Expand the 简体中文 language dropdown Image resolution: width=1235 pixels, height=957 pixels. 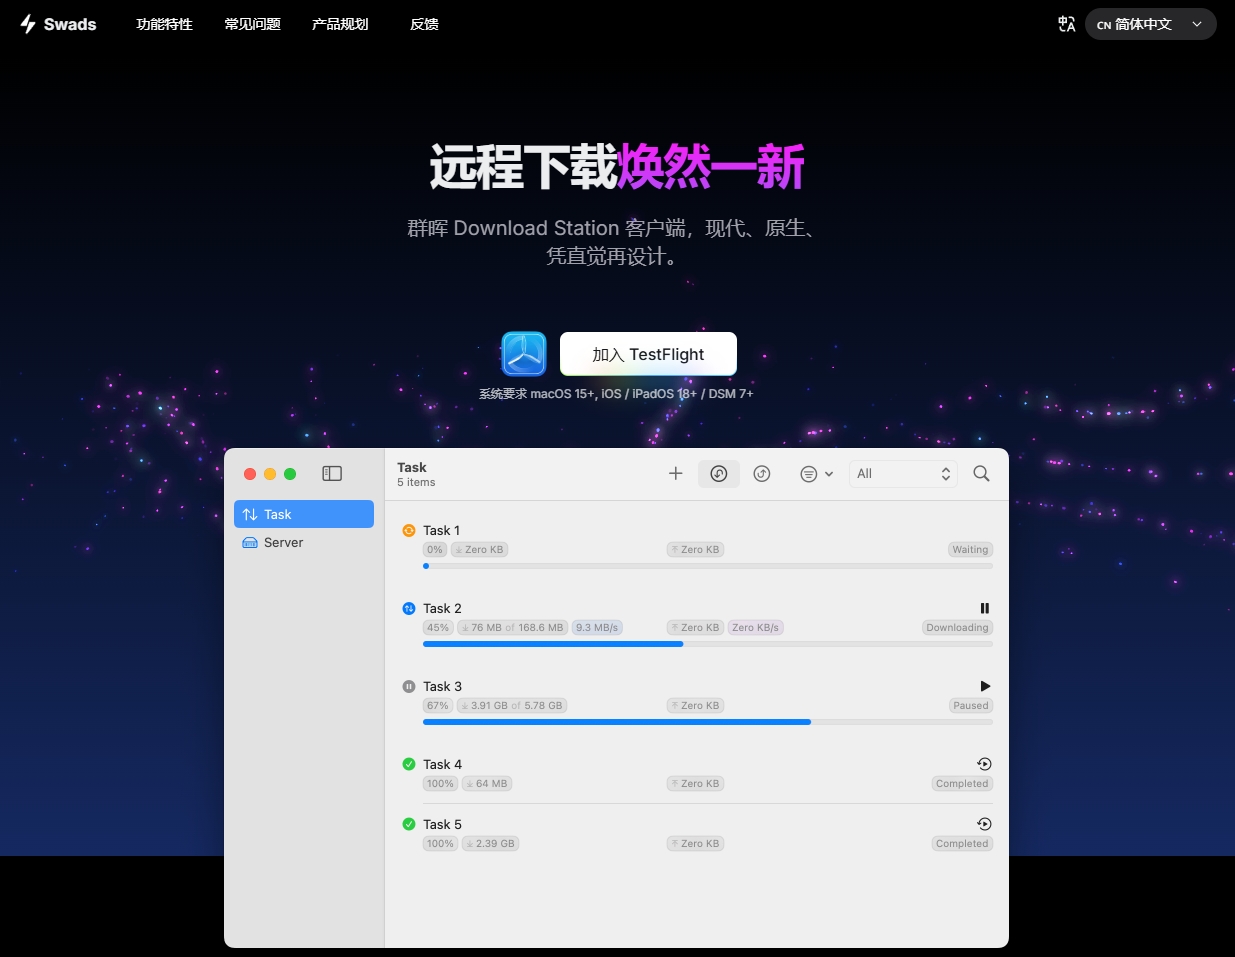[1150, 24]
